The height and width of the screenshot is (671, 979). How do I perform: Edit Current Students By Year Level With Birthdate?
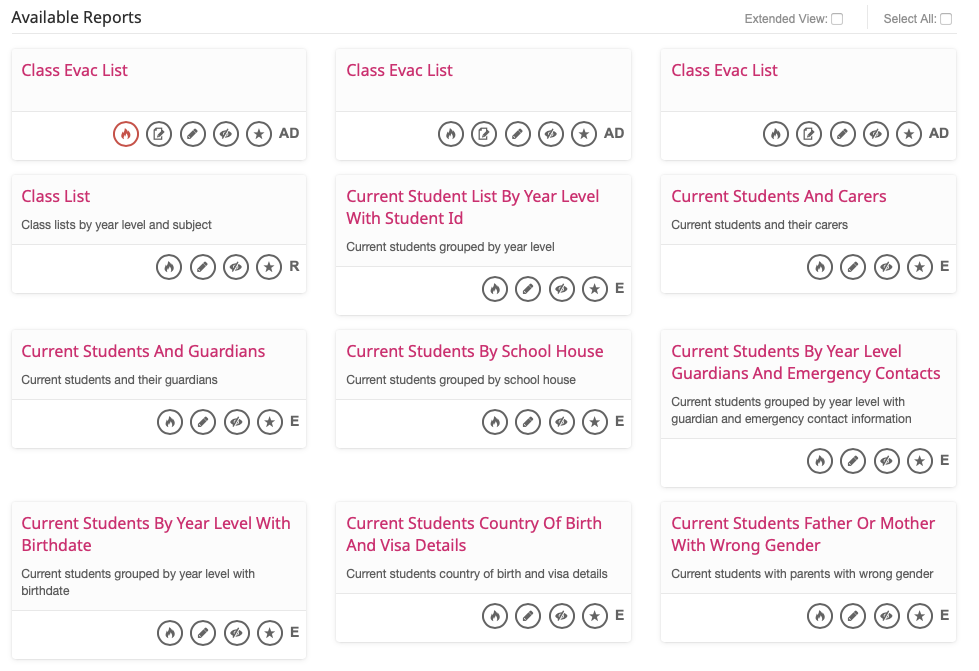203,632
